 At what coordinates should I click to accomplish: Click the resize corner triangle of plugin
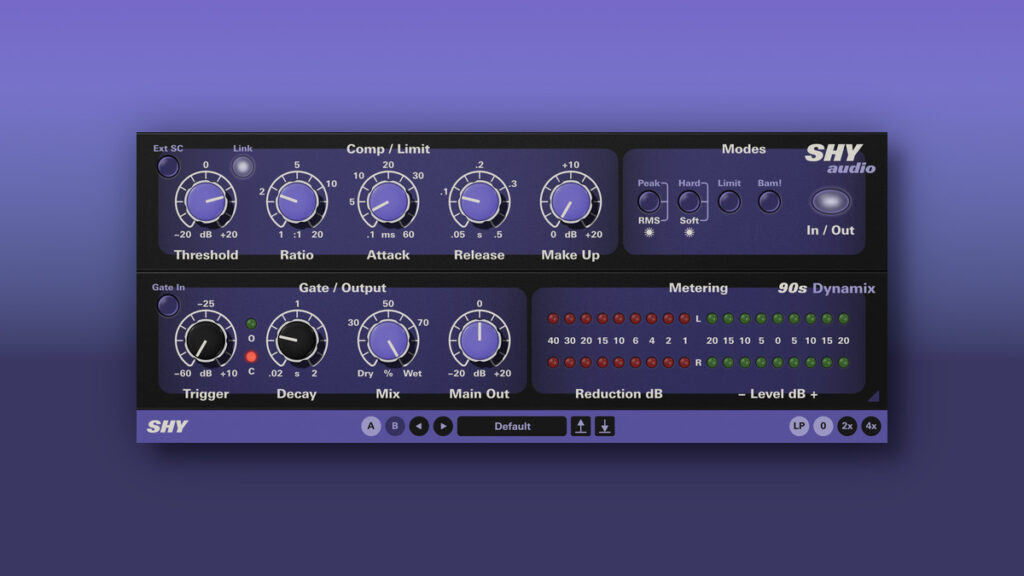872,396
